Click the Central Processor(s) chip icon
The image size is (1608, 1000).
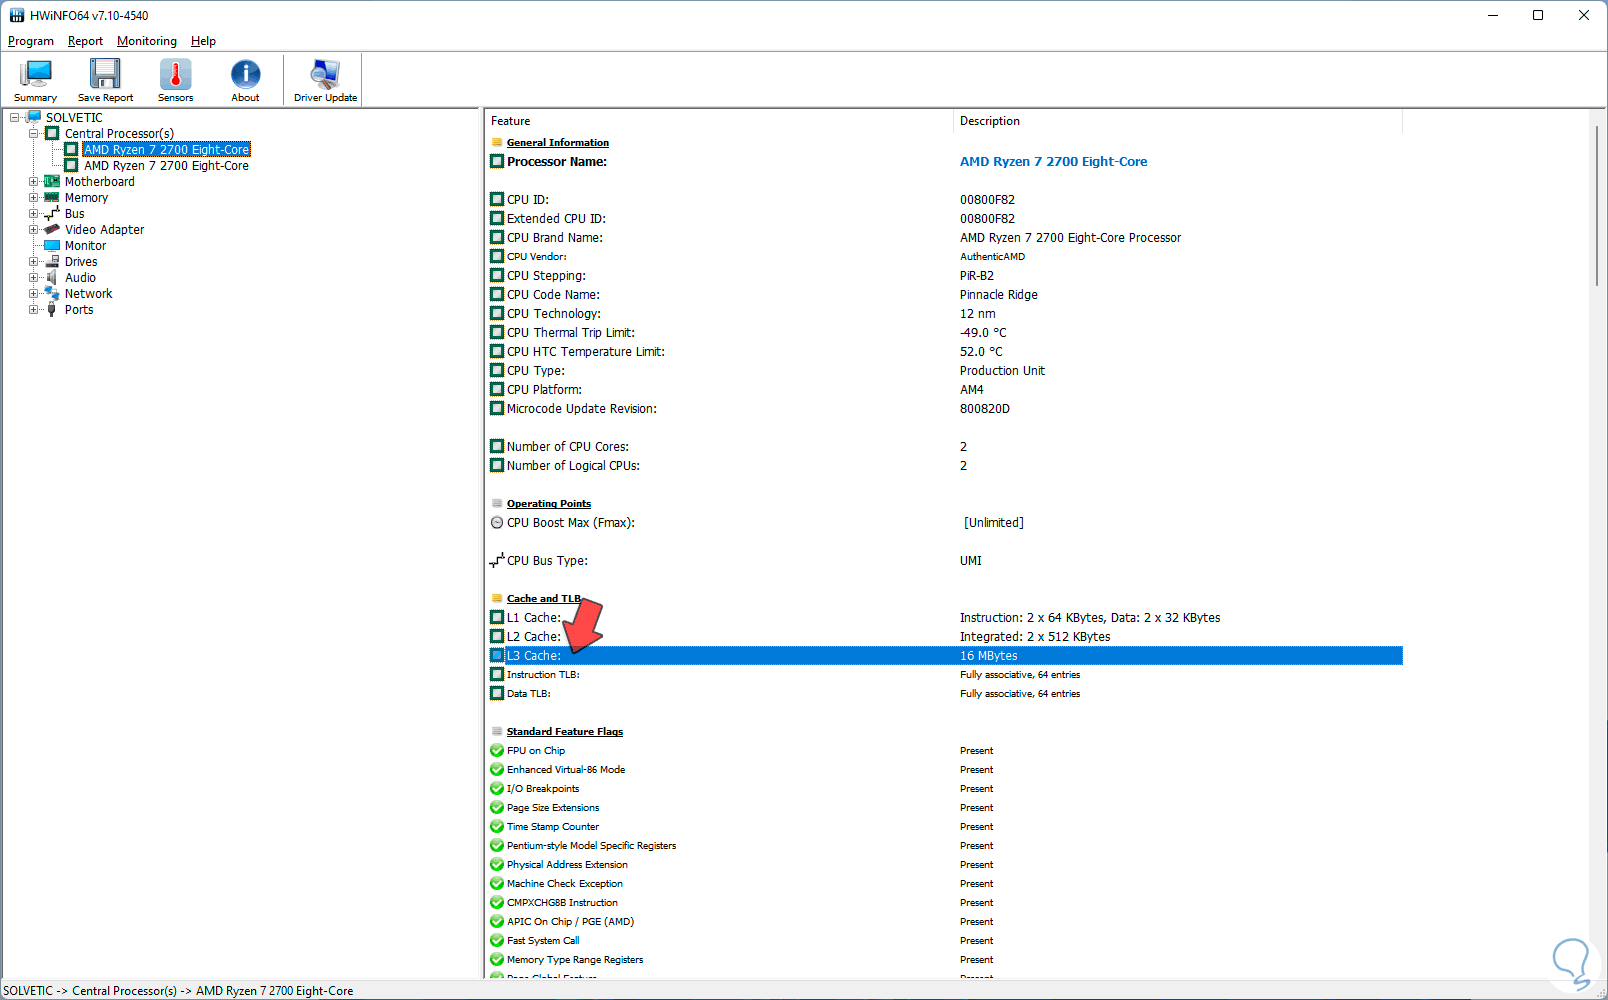[x=52, y=134]
